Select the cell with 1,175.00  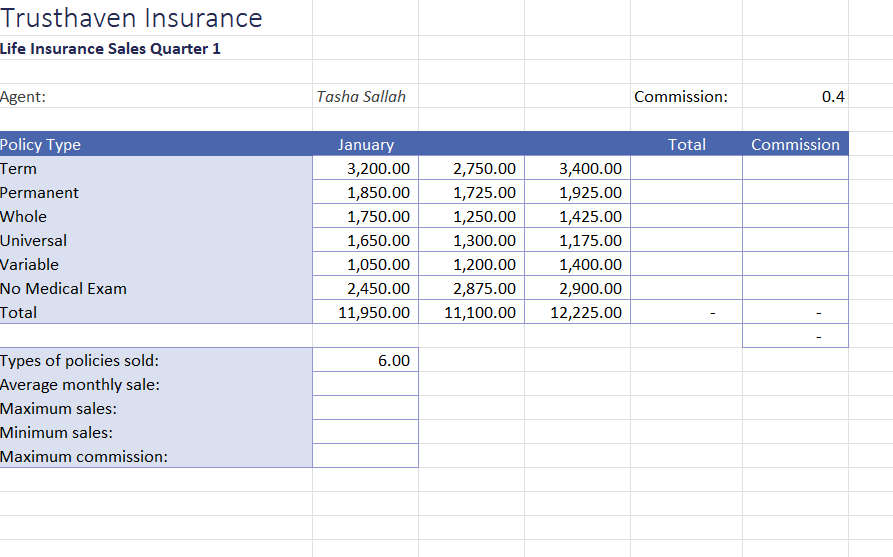click(x=577, y=240)
